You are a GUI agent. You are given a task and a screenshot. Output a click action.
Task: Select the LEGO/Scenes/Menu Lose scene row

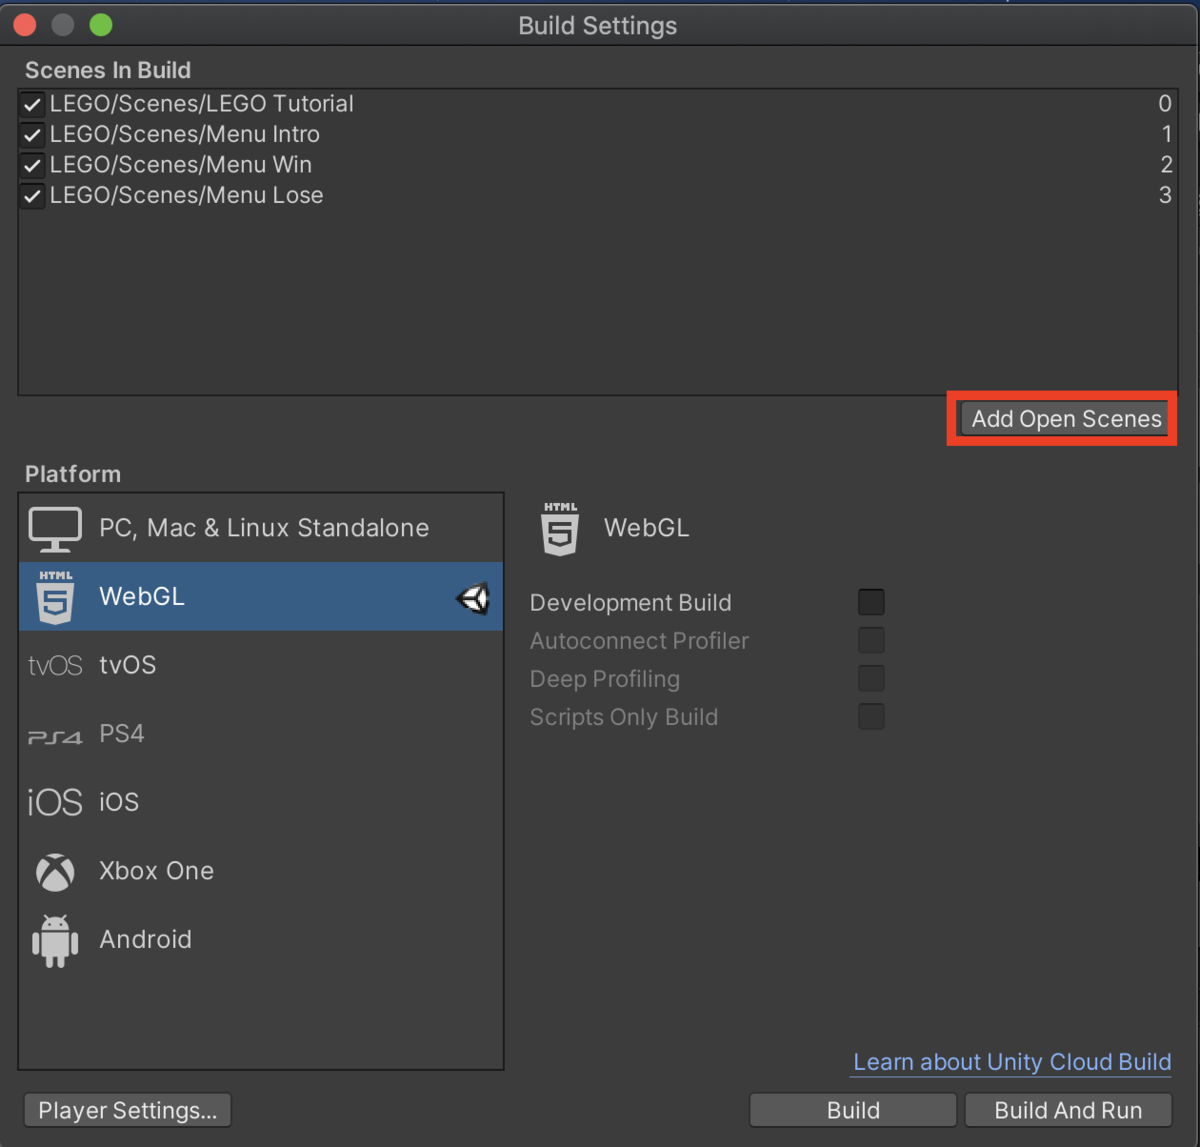point(596,195)
